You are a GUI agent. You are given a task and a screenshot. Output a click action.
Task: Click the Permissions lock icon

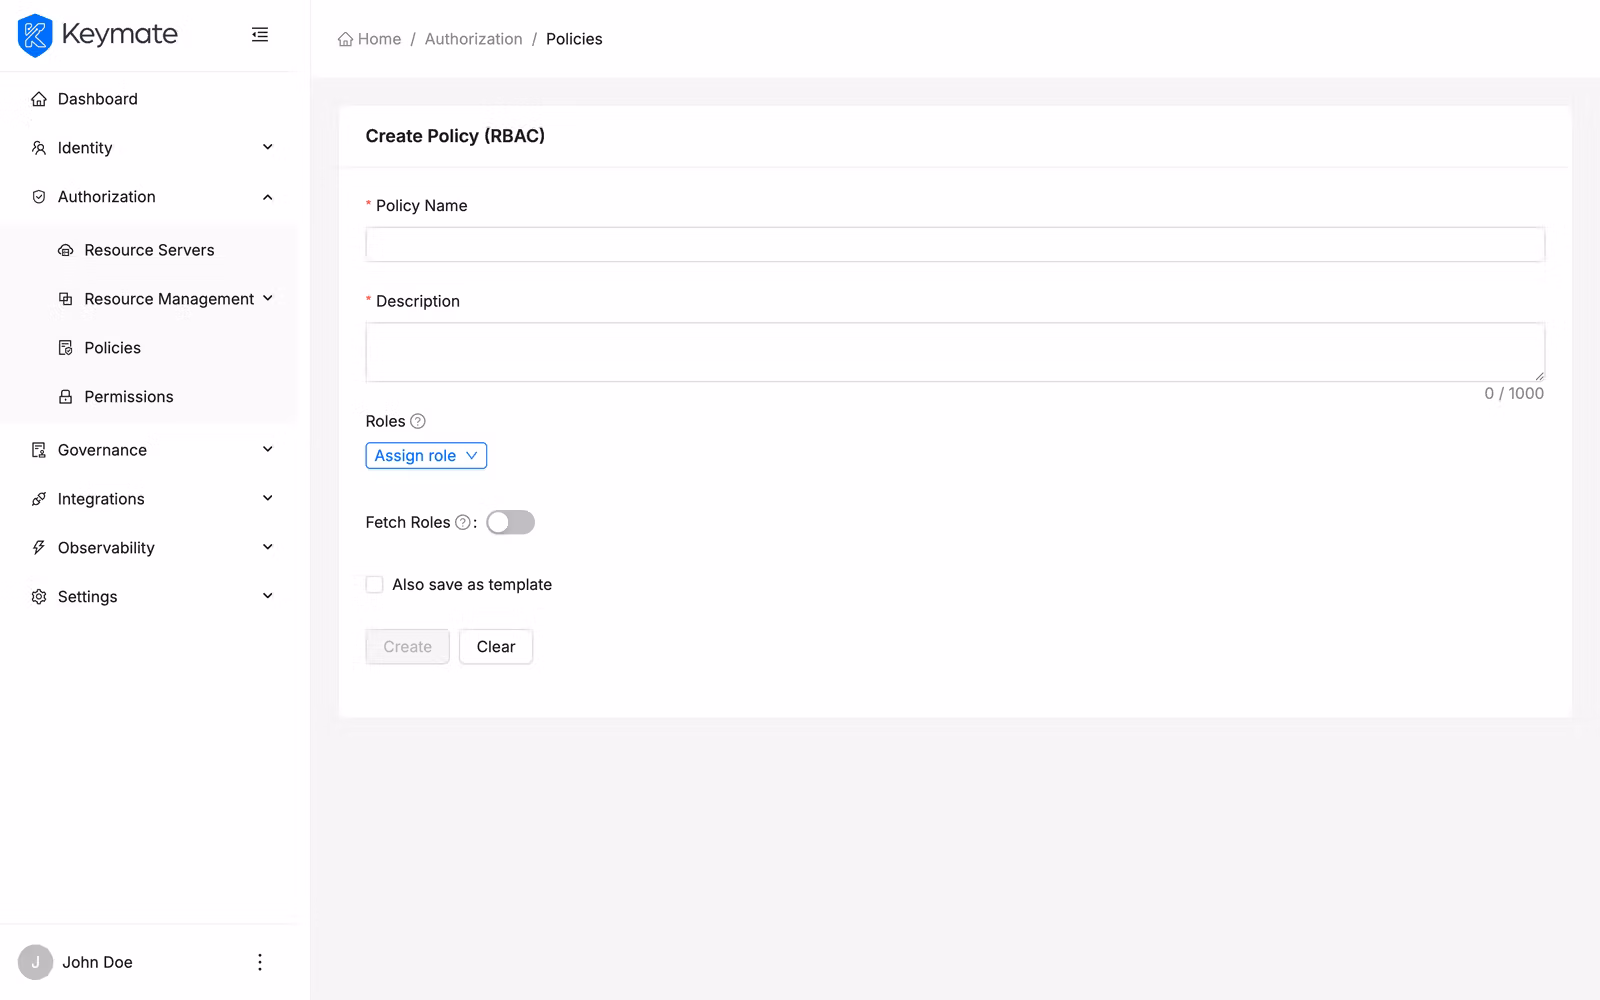tap(65, 396)
